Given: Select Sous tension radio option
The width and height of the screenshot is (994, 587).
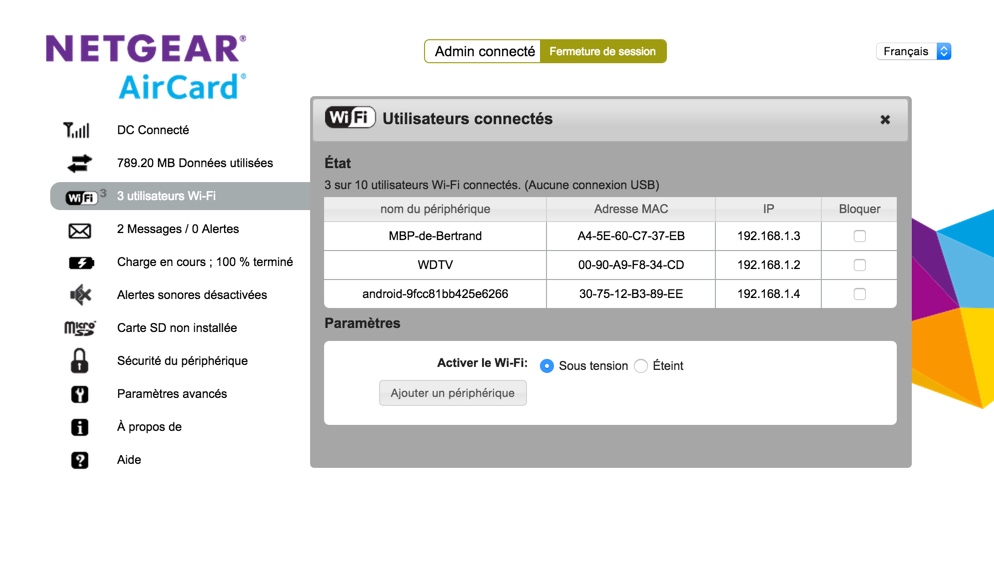Looking at the screenshot, I should [x=547, y=366].
